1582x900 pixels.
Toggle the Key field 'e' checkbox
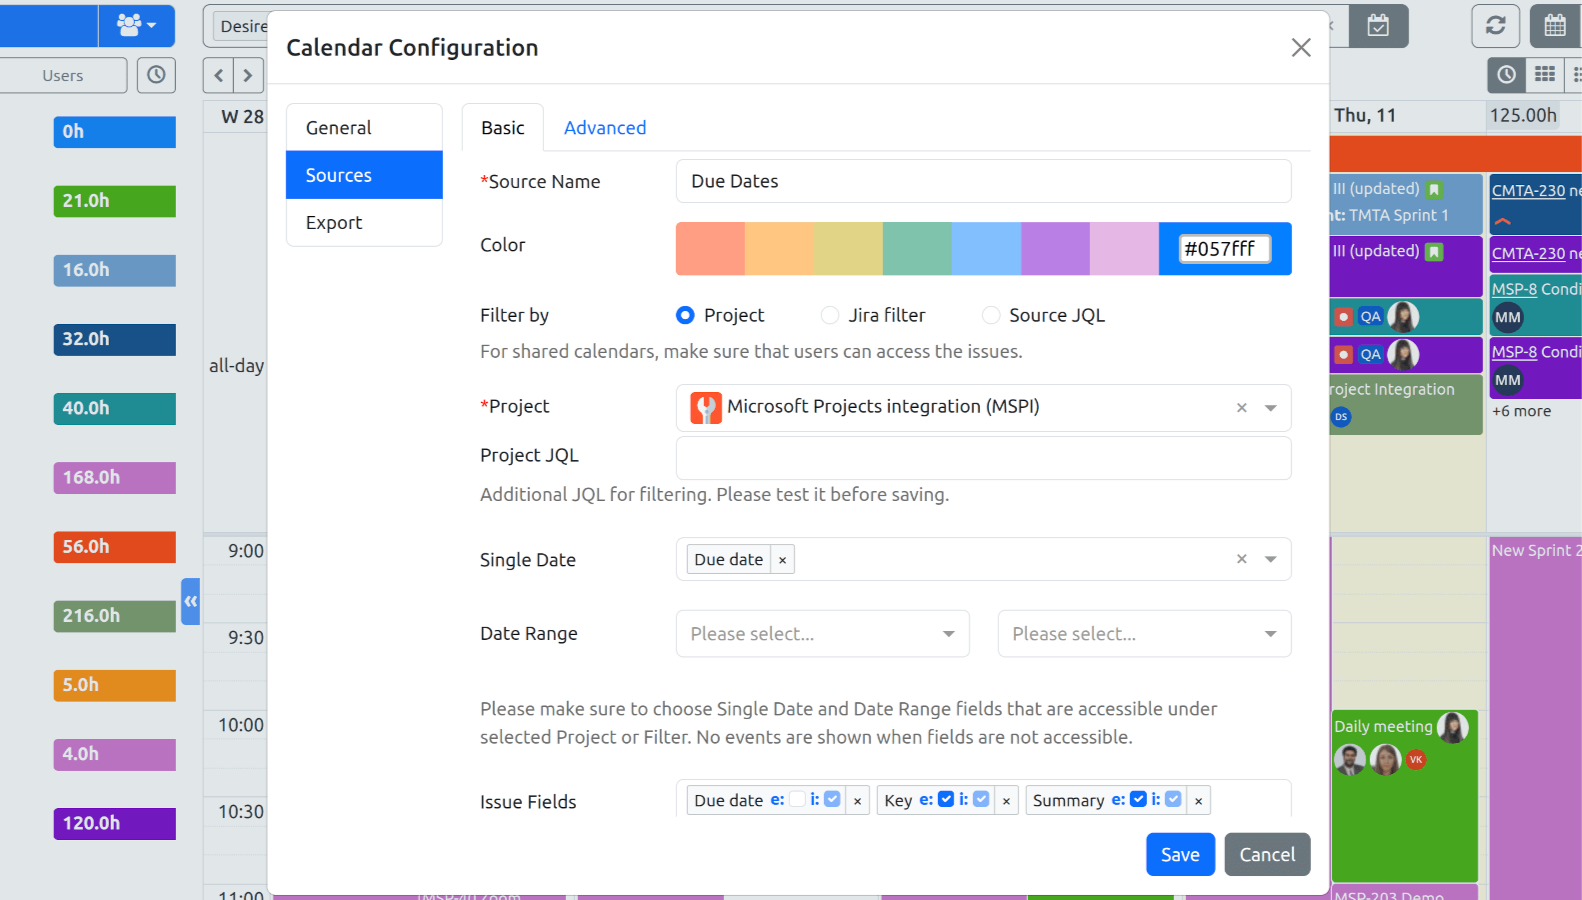(x=945, y=799)
